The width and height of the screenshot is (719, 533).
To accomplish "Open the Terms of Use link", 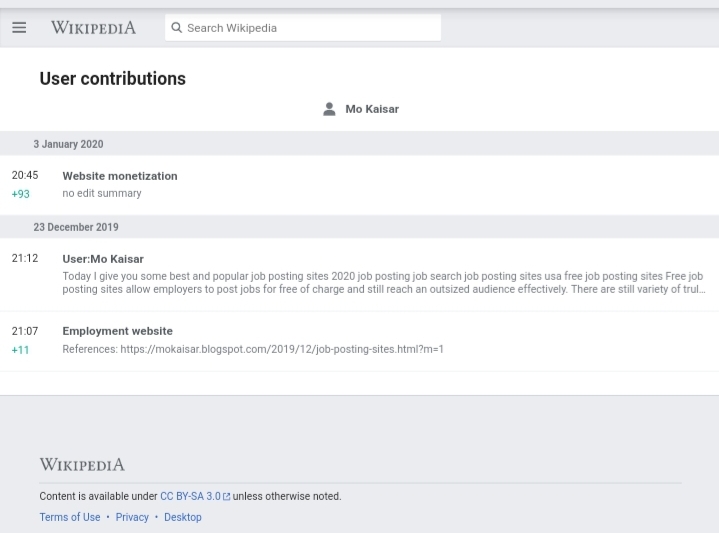I will 70,517.
